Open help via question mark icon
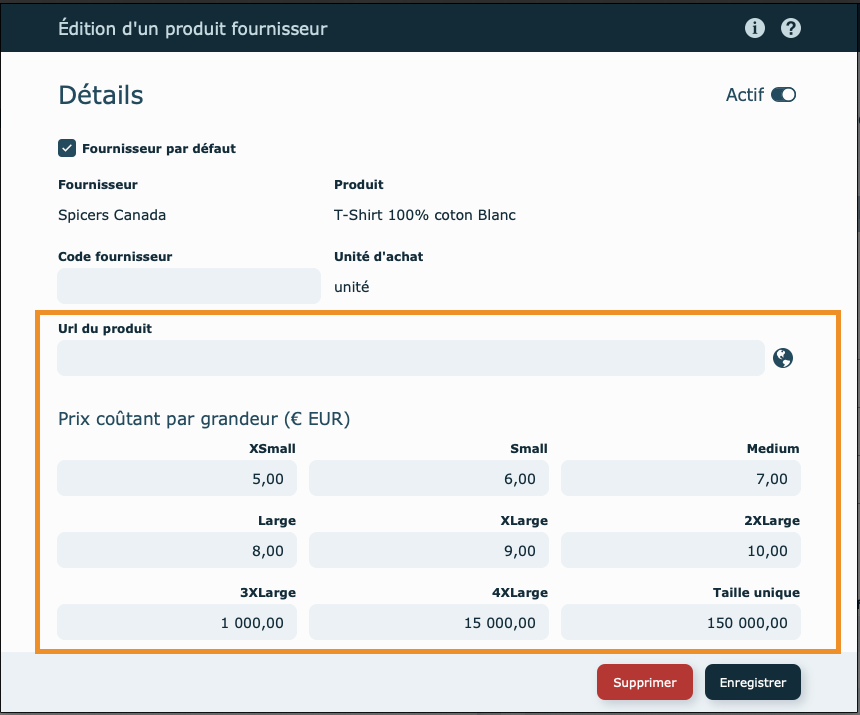Screen dimensions: 860x715 click(791, 28)
